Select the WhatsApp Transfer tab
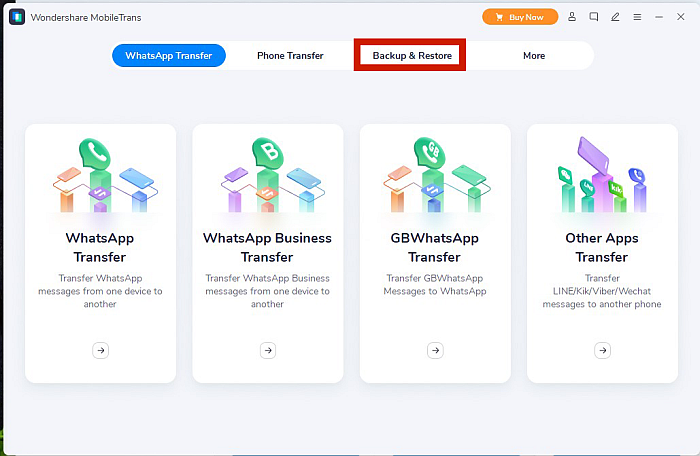The image size is (700, 456). (x=169, y=55)
